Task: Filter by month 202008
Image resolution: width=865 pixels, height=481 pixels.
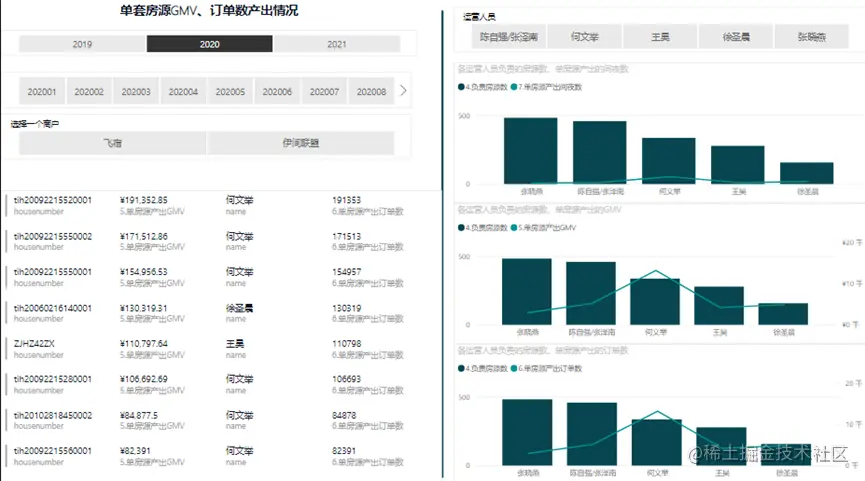Action: 371,92
